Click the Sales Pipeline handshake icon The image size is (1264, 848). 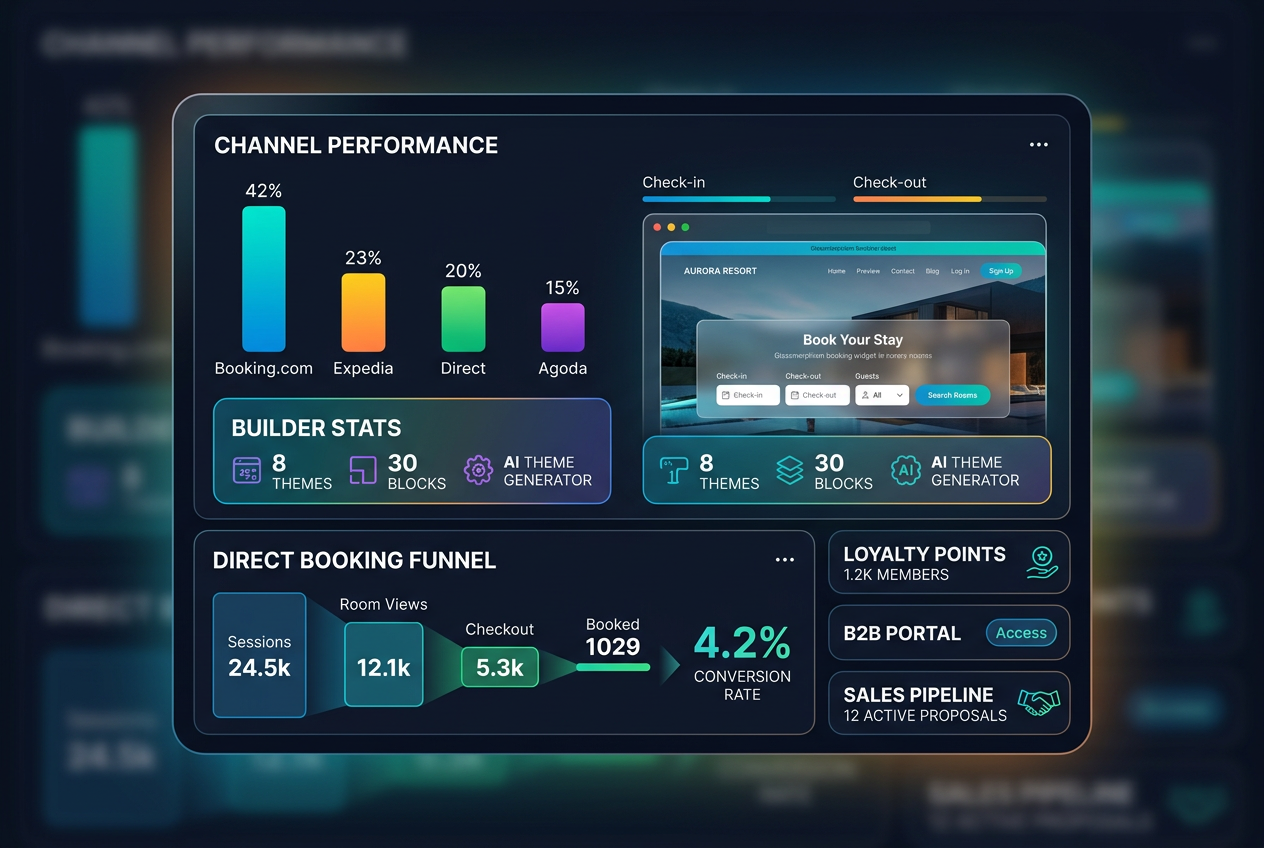tap(1038, 703)
